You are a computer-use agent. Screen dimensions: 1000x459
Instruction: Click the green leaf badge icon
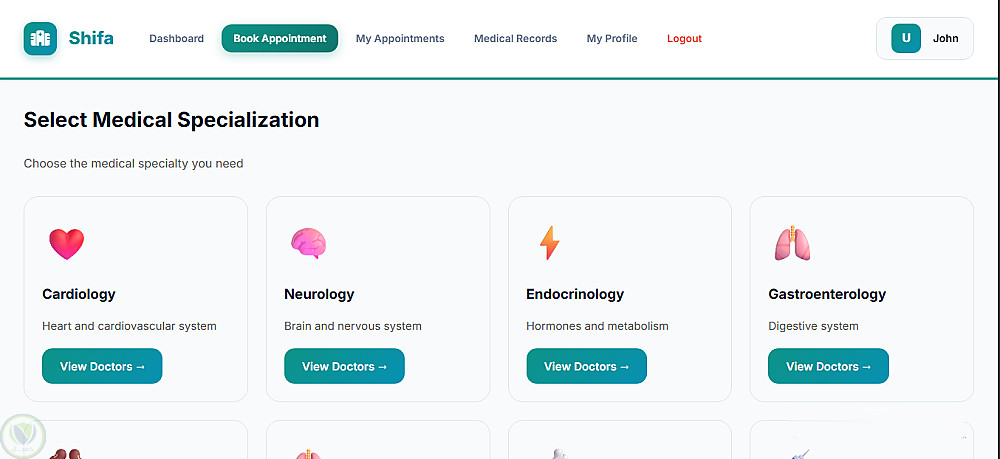tap(22, 436)
